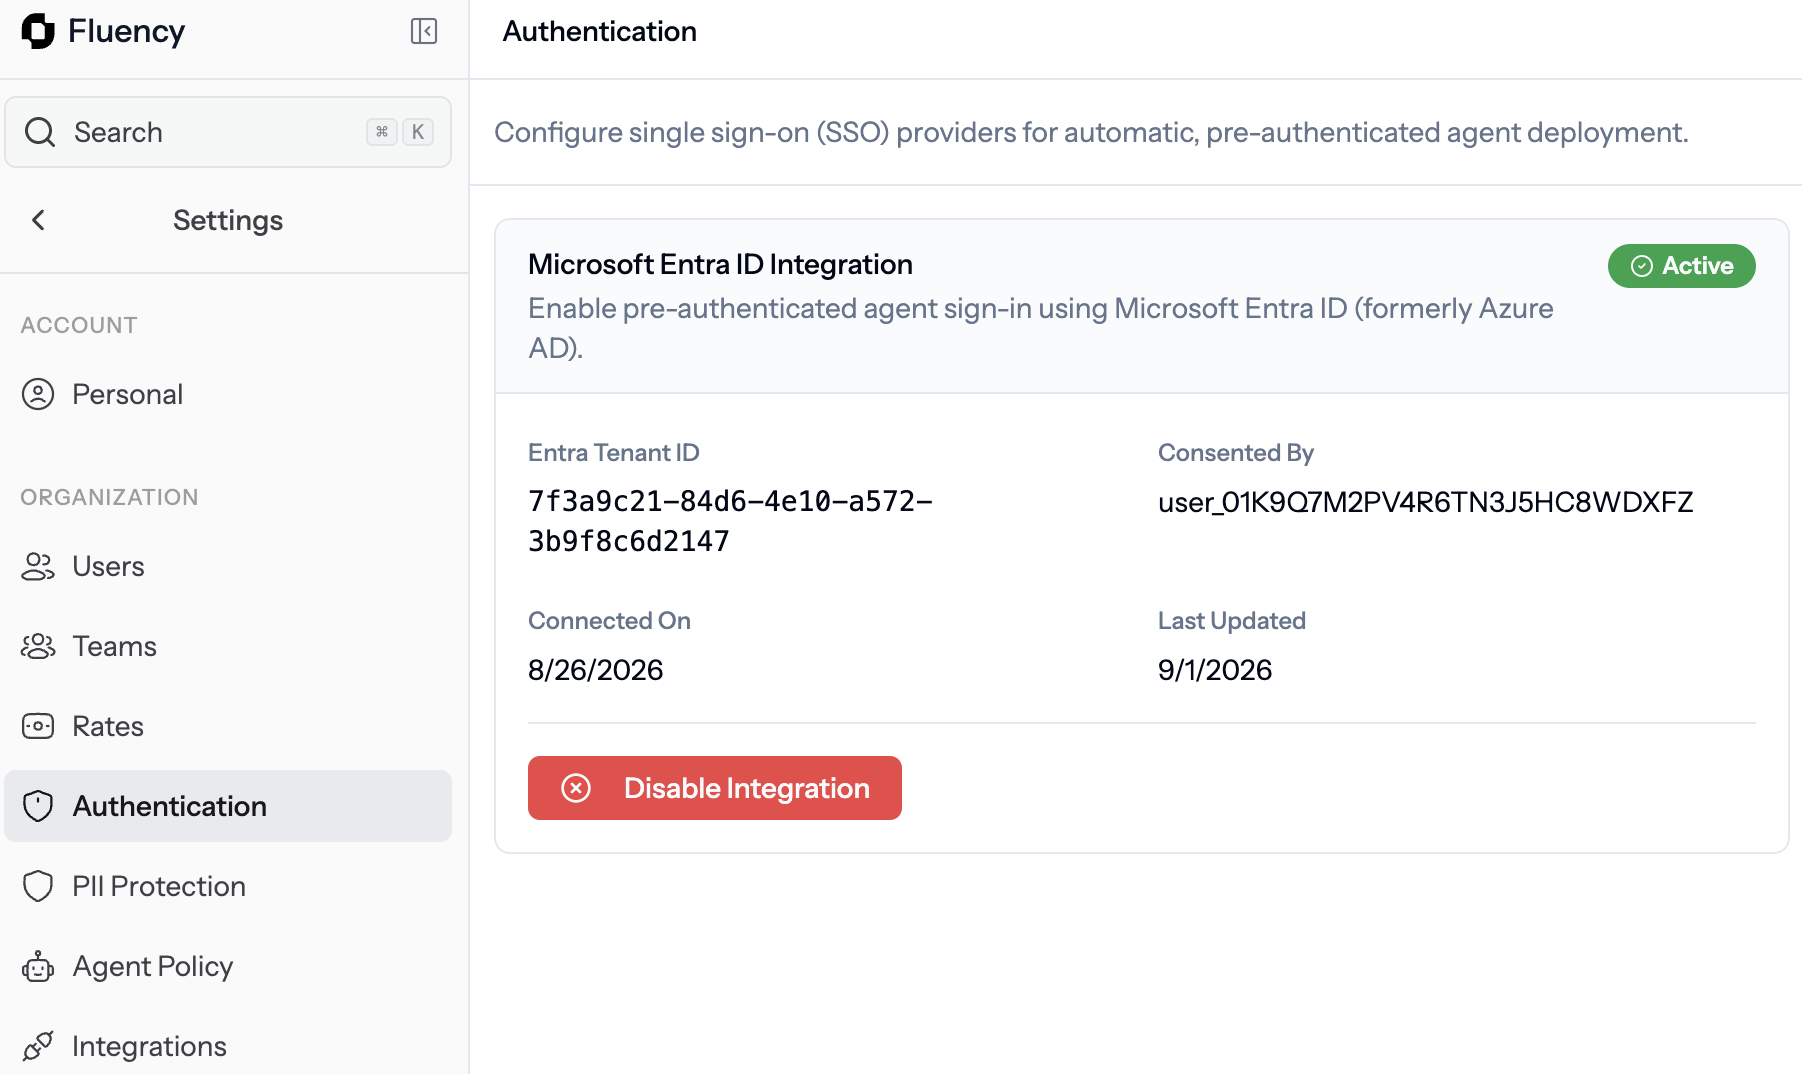This screenshot has width=1802, height=1074.
Task: Click the X circle icon on Disable button
Action: coord(576,788)
